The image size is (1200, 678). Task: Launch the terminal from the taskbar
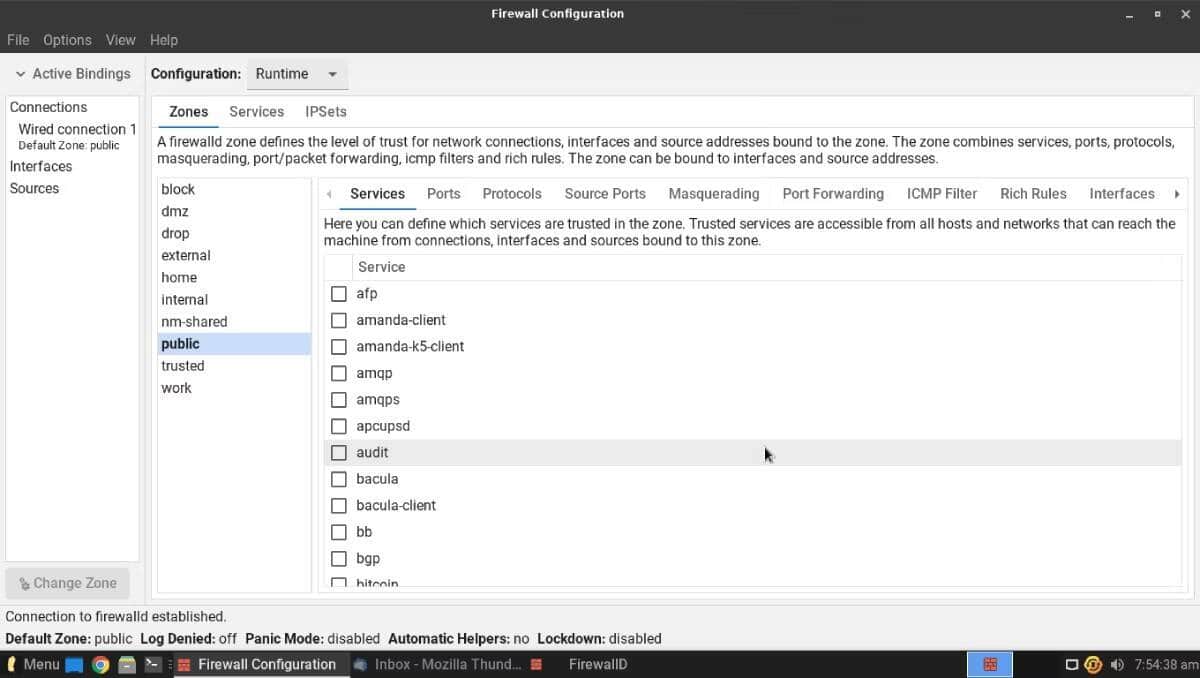coord(152,664)
